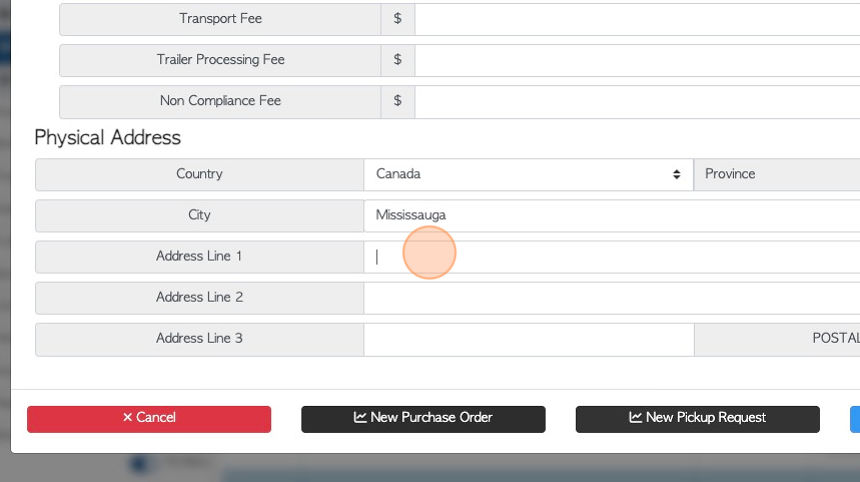
Task: Click the dollar sign beside Non Compliance Fee
Action: click(398, 101)
